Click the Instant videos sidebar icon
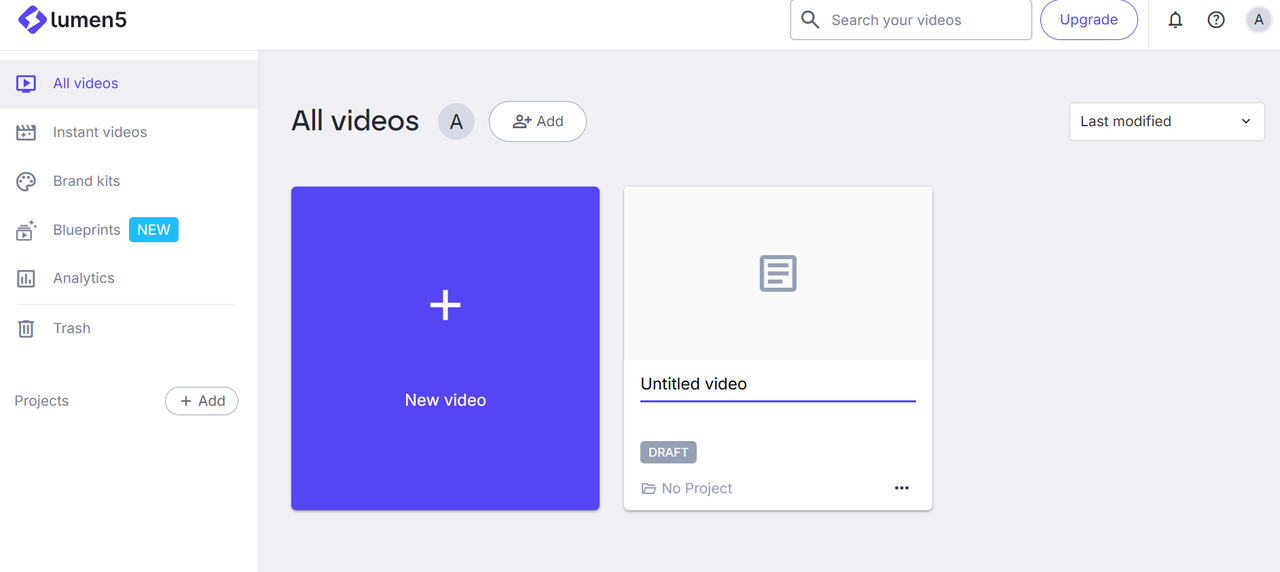Screen dimensions: 1280x572 coord(26,132)
